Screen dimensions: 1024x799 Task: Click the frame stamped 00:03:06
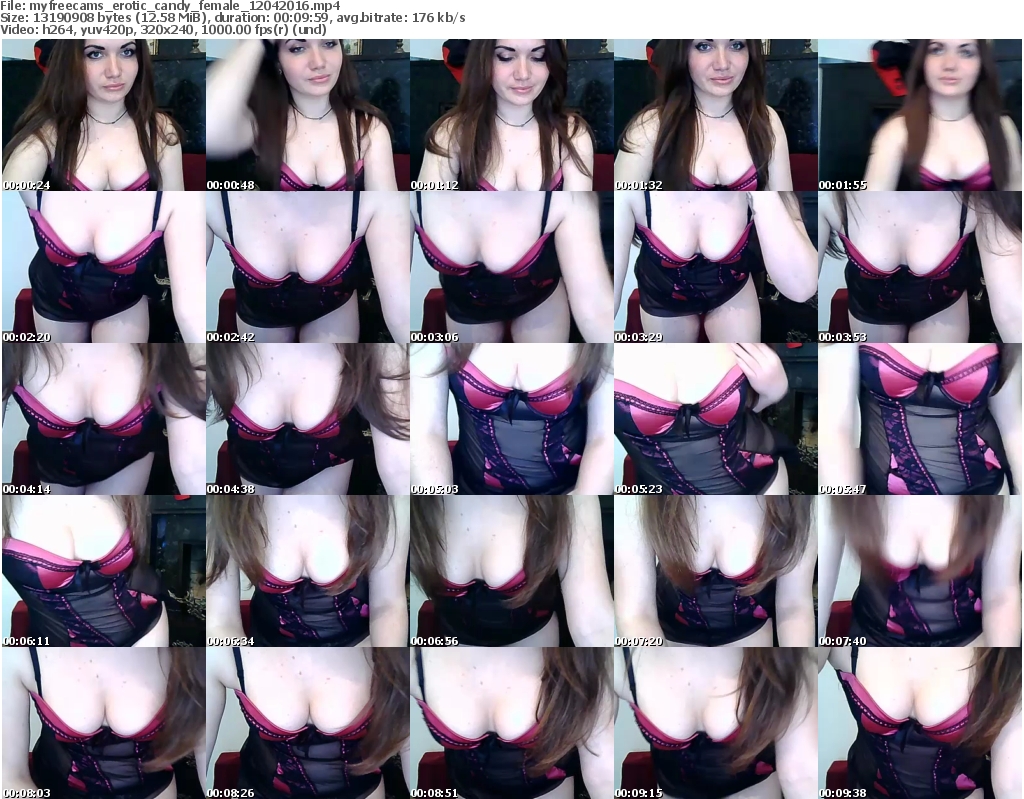[511, 267]
